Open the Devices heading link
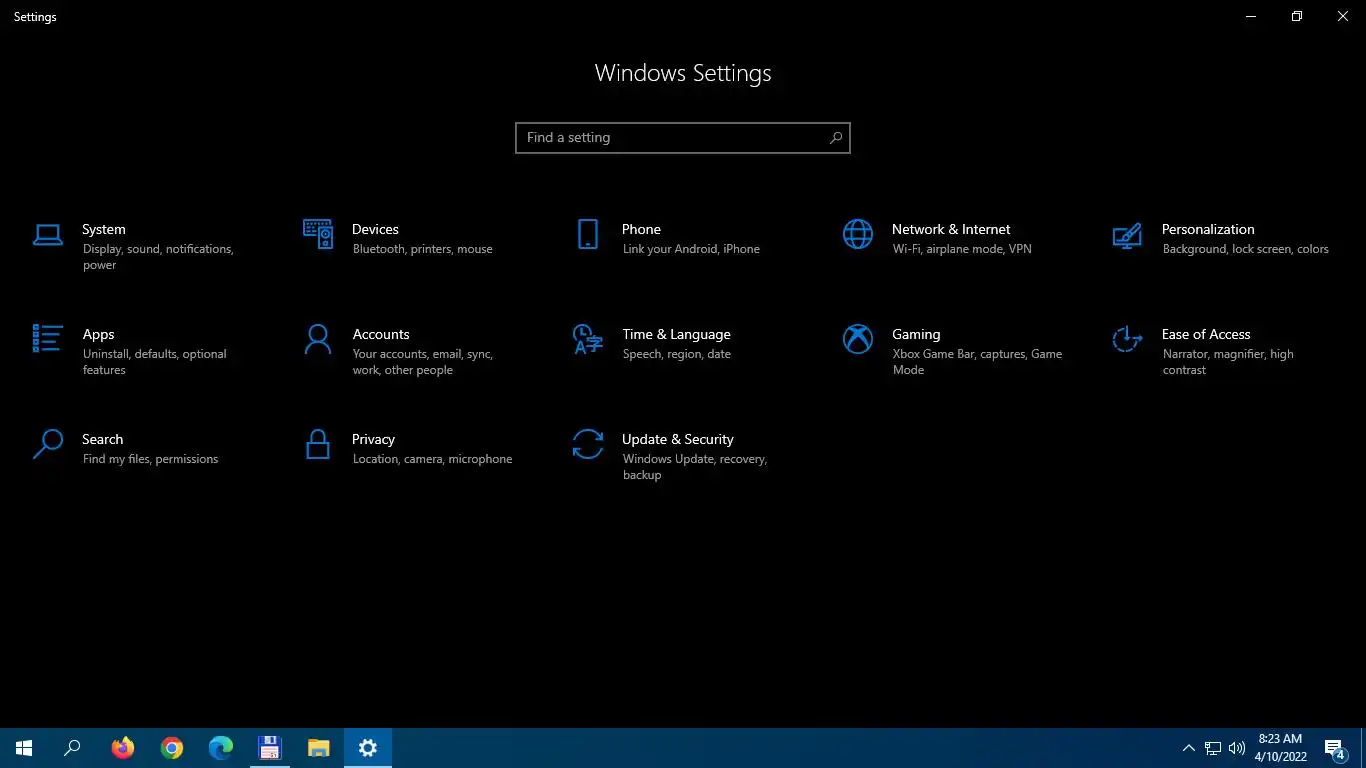The height and width of the screenshot is (768, 1366). [375, 229]
